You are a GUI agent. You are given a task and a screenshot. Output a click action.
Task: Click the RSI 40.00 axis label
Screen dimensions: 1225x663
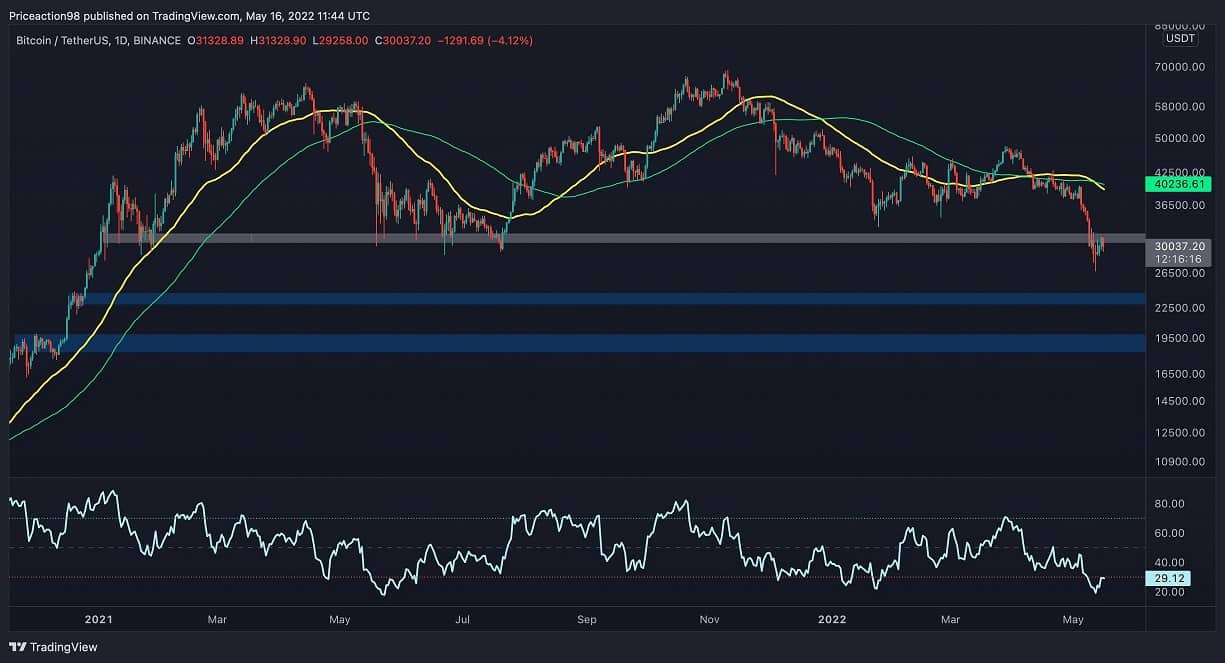1169,562
